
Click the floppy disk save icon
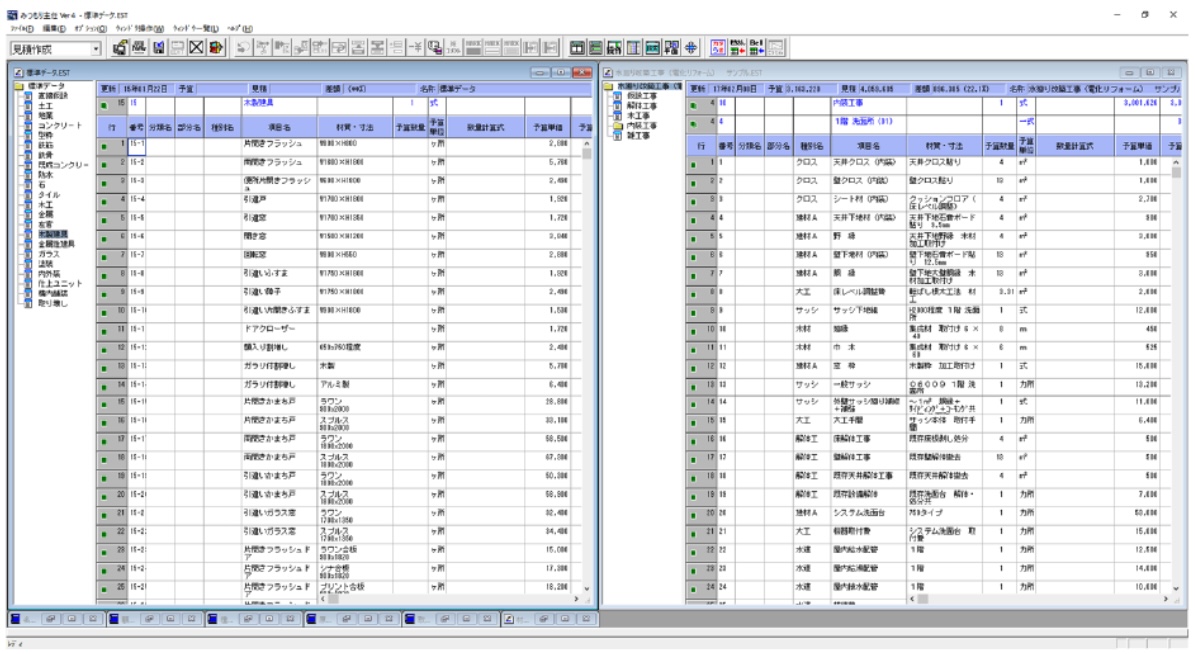point(159,48)
